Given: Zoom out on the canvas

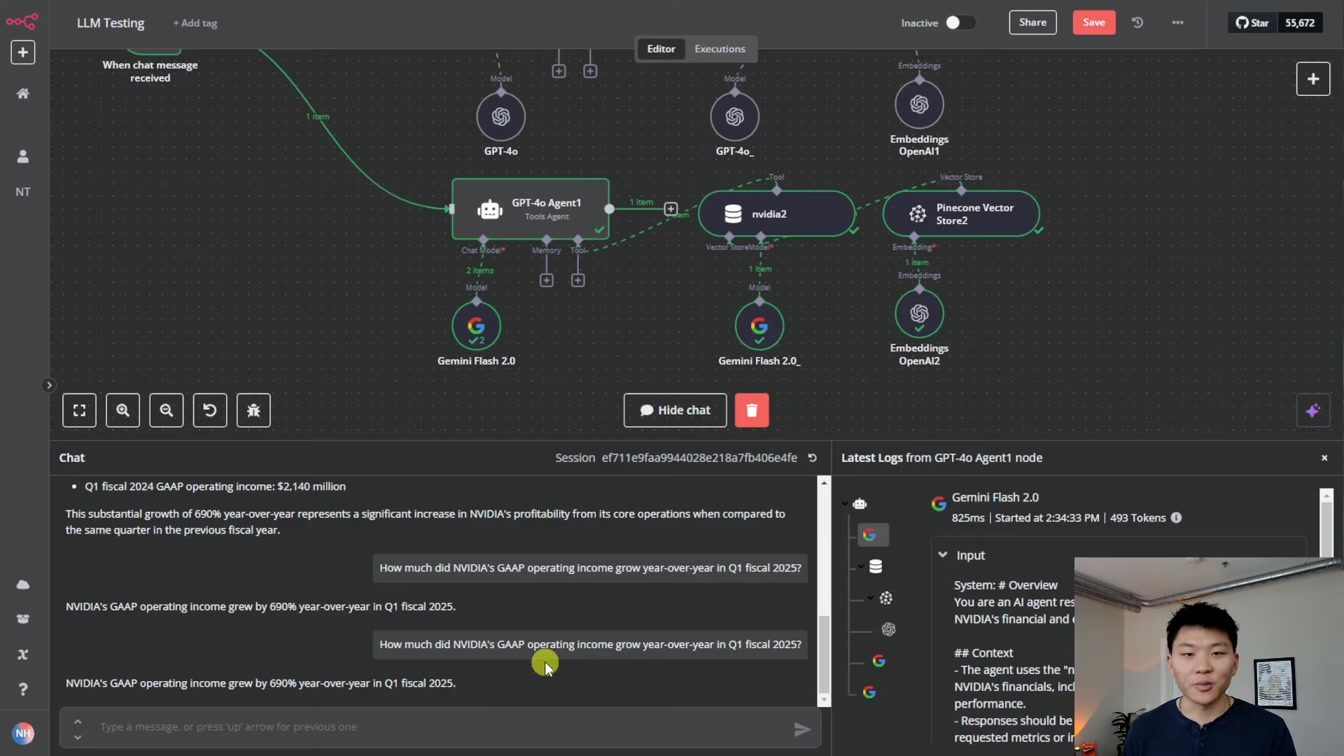Looking at the screenshot, I should [x=166, y=410].
